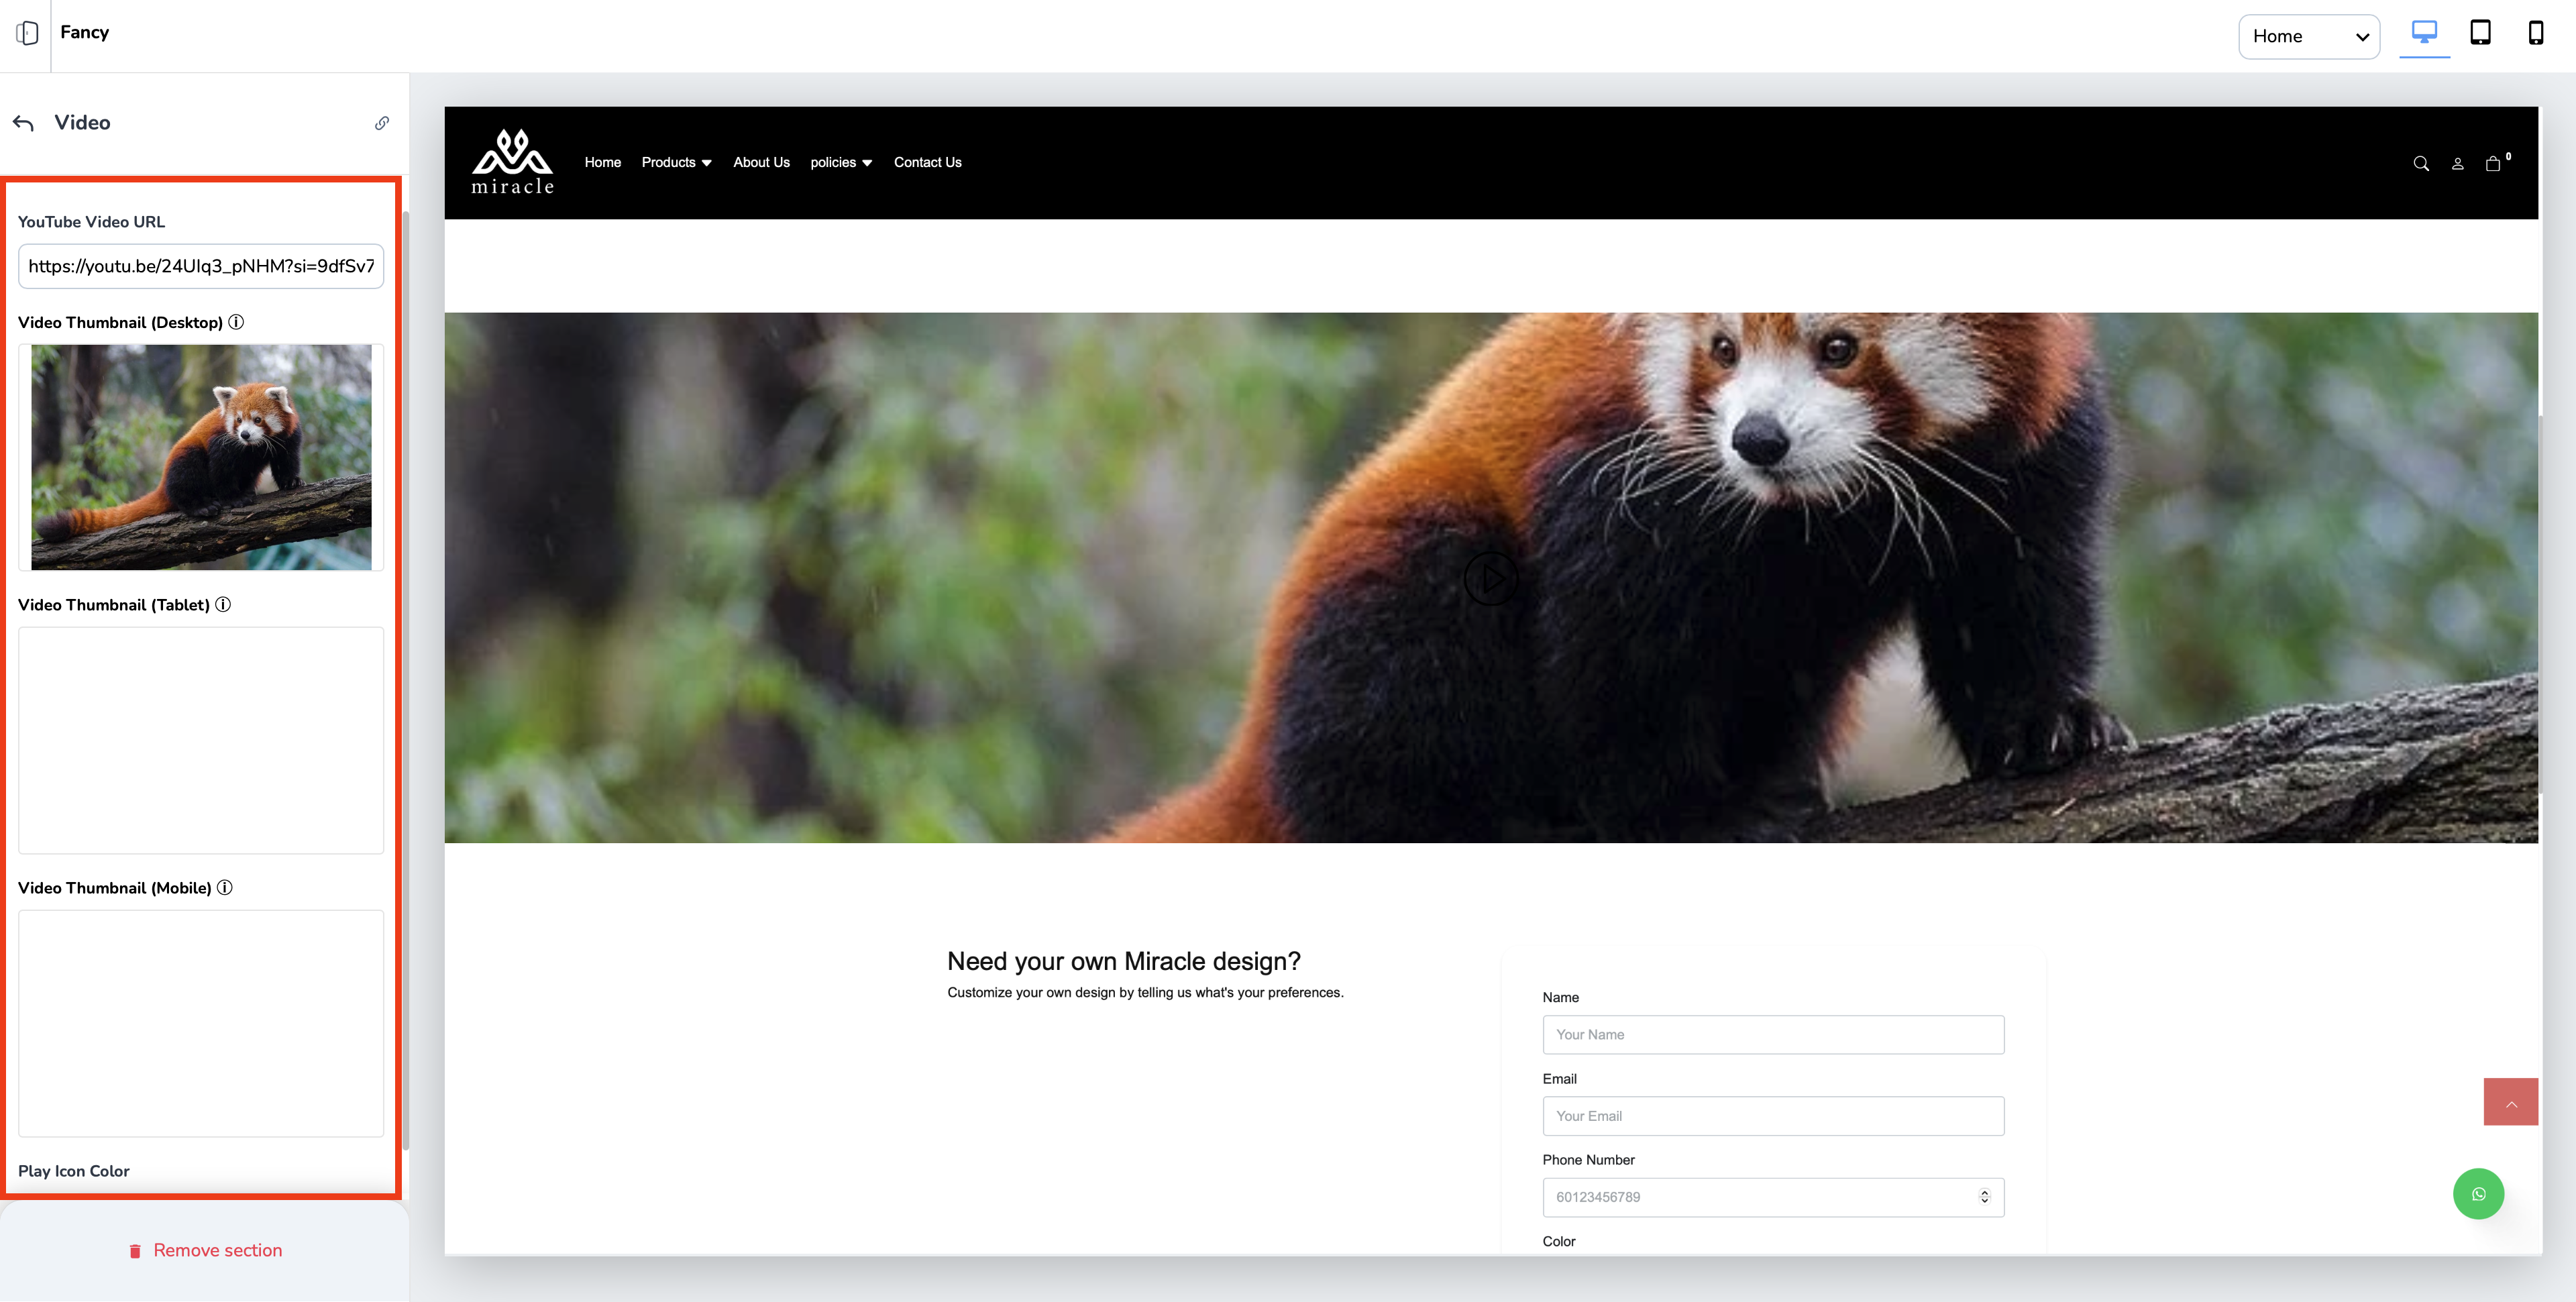Go back using the Video arrow
The height and width of the screenshot is (1302, 2576).
coord(24,123)
